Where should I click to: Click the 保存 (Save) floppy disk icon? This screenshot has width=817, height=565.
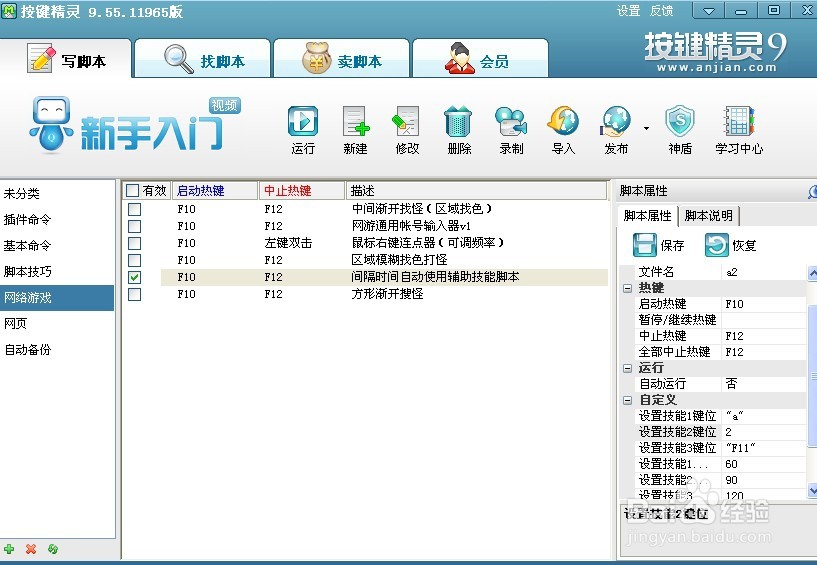tap(645, 245)
